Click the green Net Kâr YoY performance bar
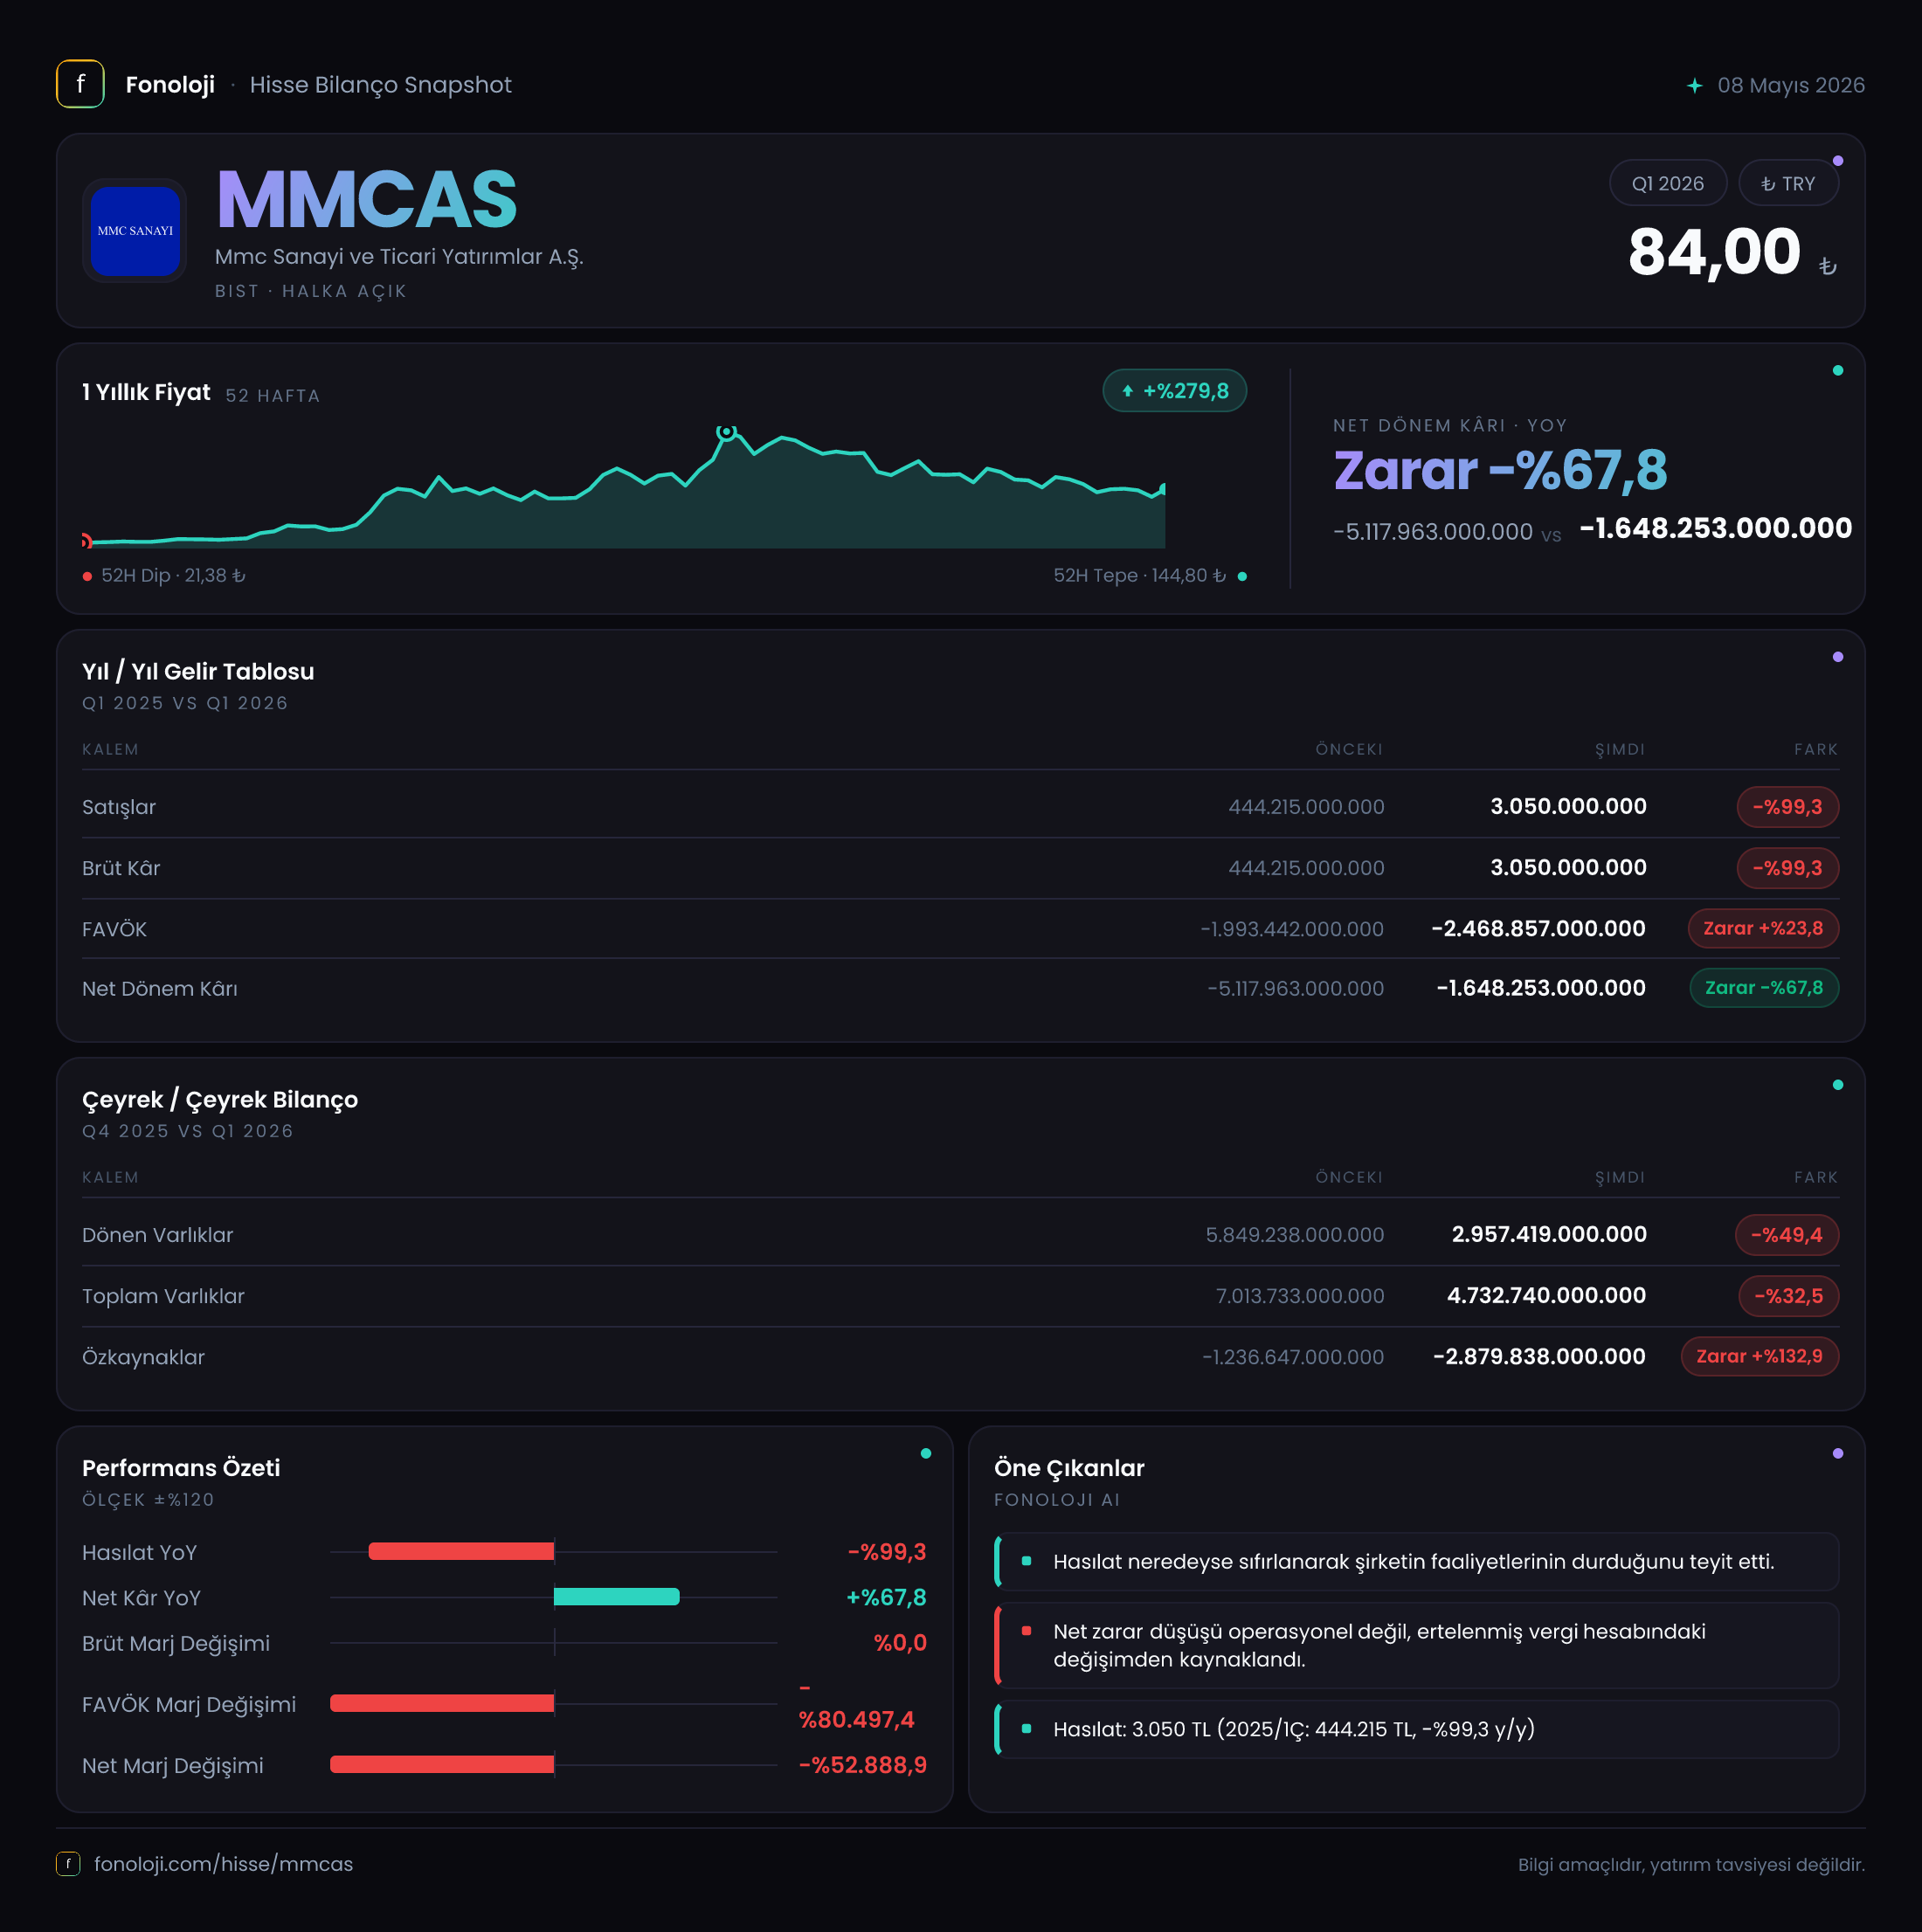 (x=616, y=1597)
